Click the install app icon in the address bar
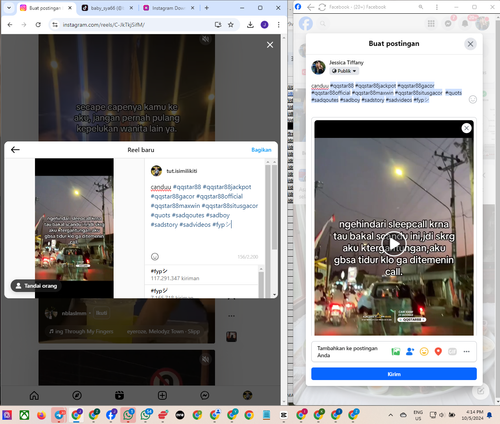 pos(218,25)
